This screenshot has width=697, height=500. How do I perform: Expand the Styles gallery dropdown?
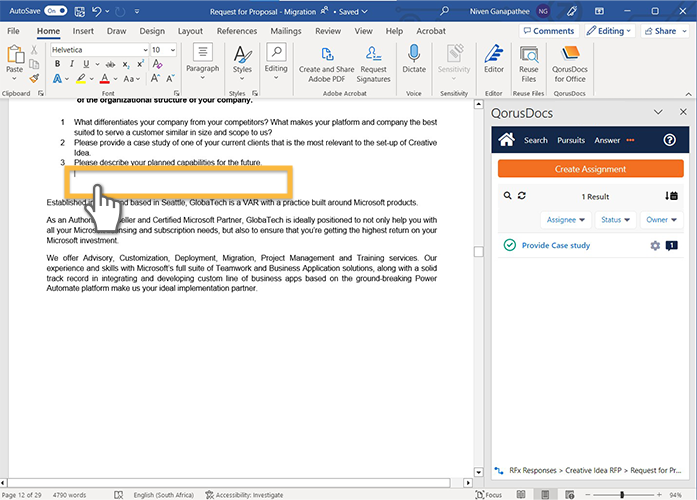click(242, 79)
